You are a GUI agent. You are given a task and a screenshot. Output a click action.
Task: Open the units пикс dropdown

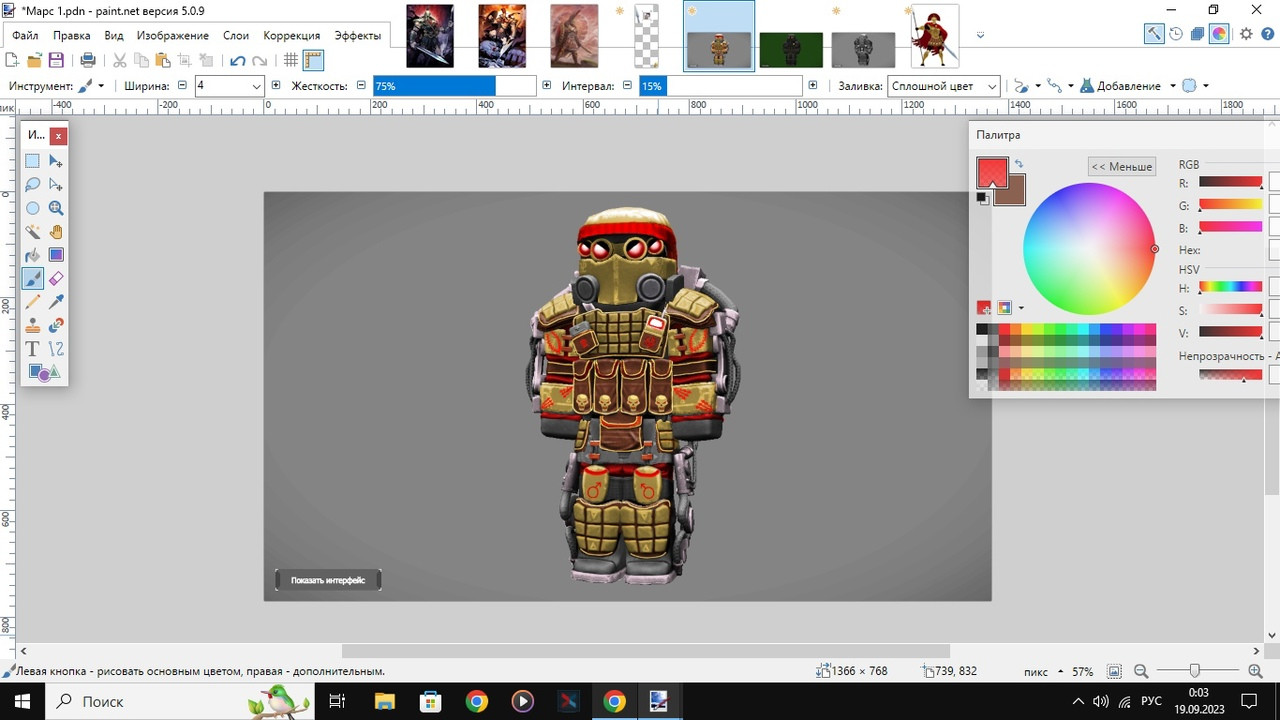pos(1043,671)
